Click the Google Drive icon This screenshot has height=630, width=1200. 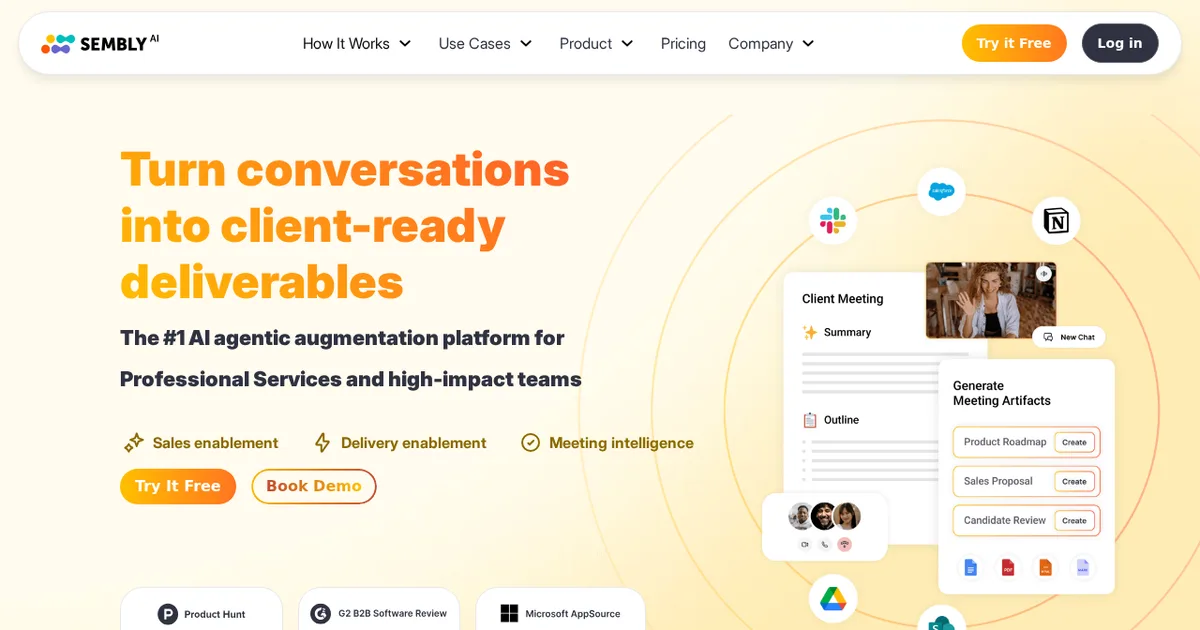click(833, 599)
